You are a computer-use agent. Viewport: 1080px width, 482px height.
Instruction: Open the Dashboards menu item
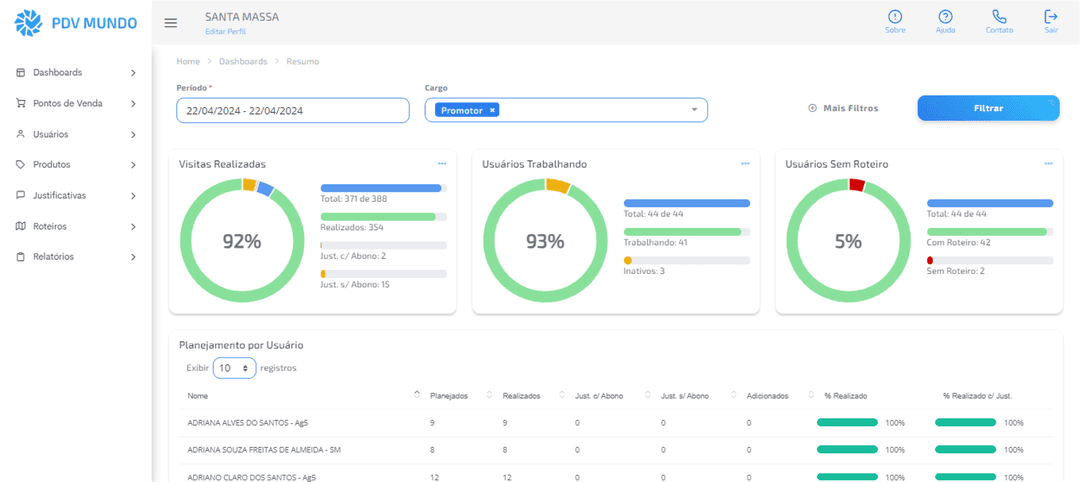click(x=76, y=72)
